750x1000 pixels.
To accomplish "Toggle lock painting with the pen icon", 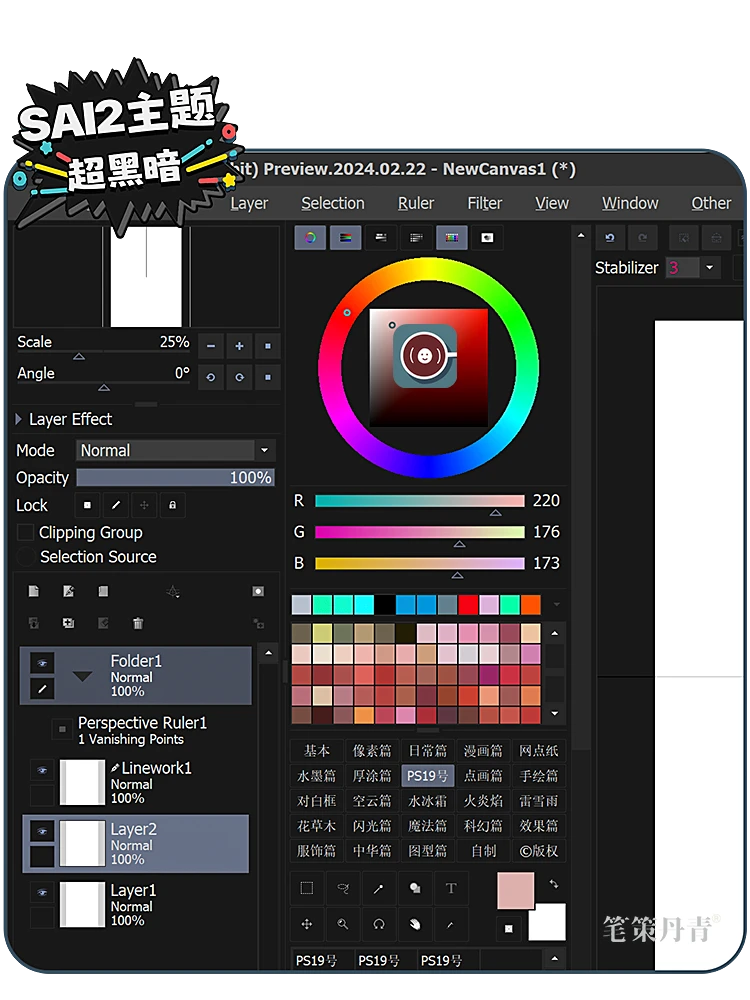I will click(x=116, y=505).
